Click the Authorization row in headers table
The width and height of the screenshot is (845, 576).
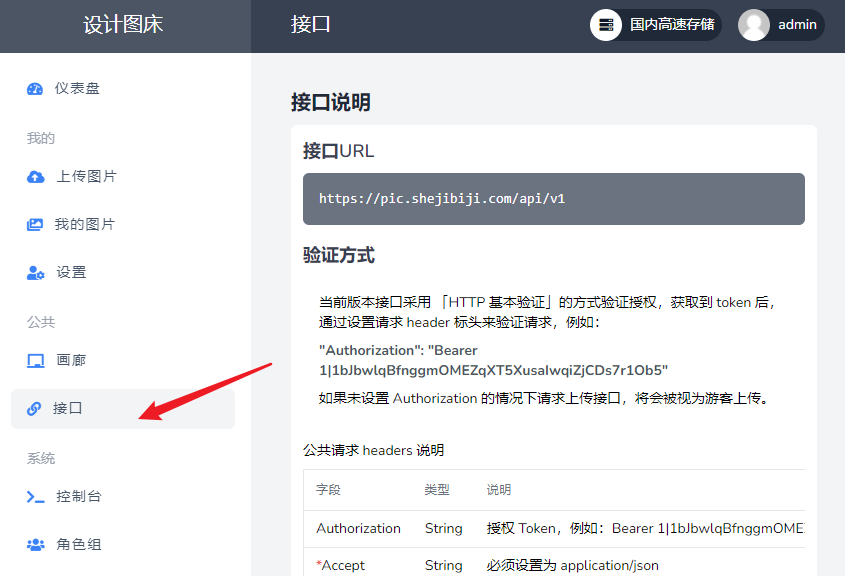tap(553, 529)
